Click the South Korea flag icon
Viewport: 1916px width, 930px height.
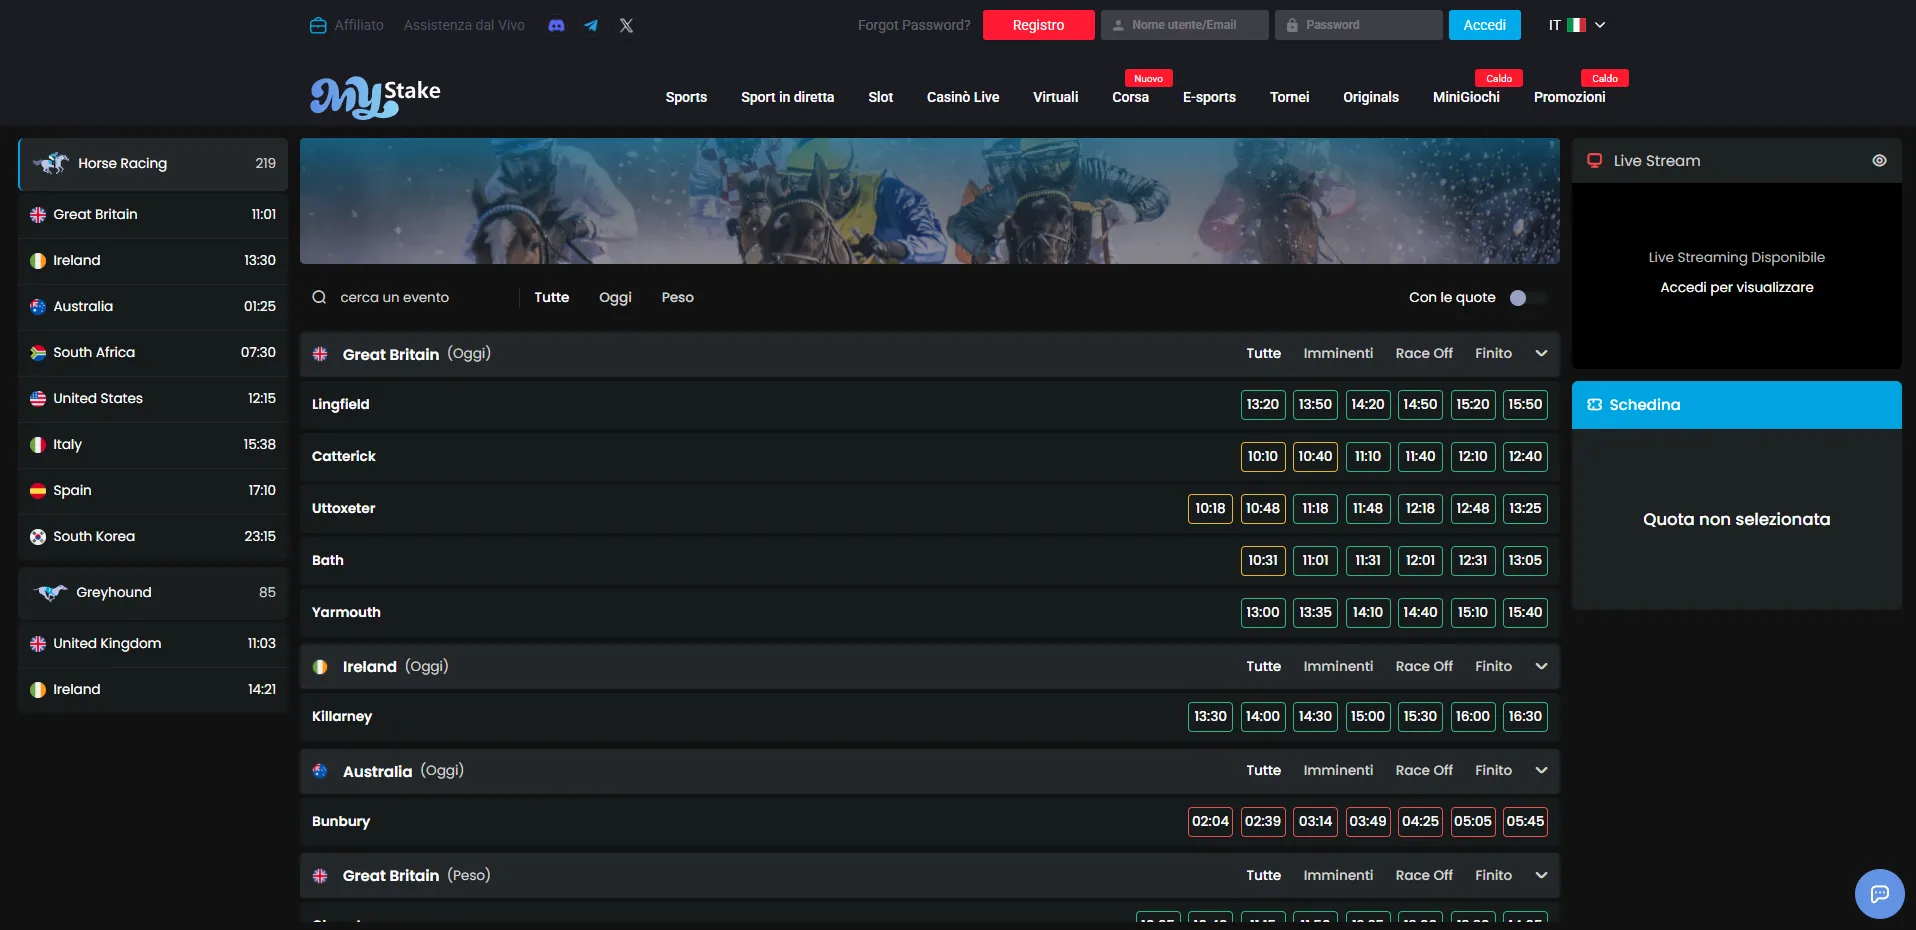tap(38, 537)
